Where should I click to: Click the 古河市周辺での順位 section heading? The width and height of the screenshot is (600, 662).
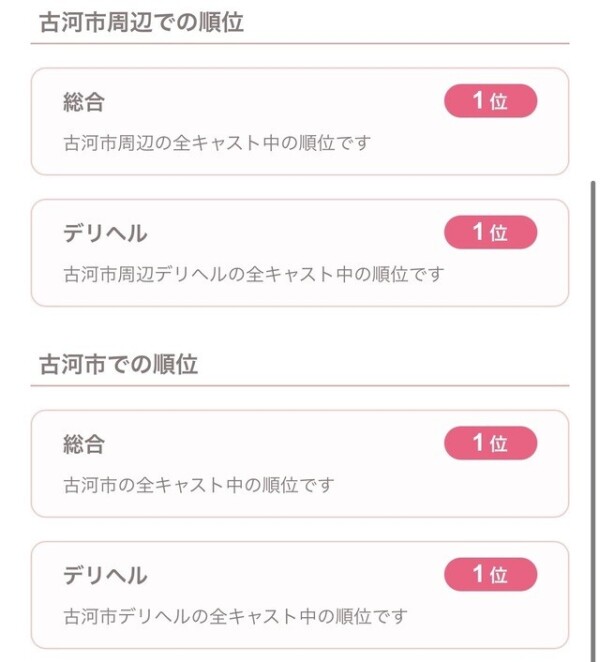pos(141,23)
